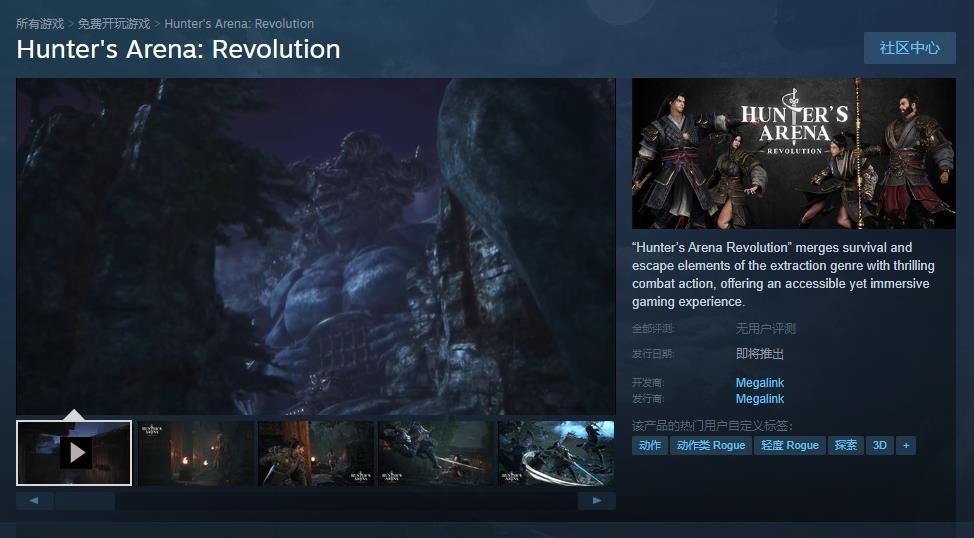Select the dark torch-lit corridor screenshot thumbnail
The width and height of the screenshot is (974, 538).
click(x=196, y=453)
